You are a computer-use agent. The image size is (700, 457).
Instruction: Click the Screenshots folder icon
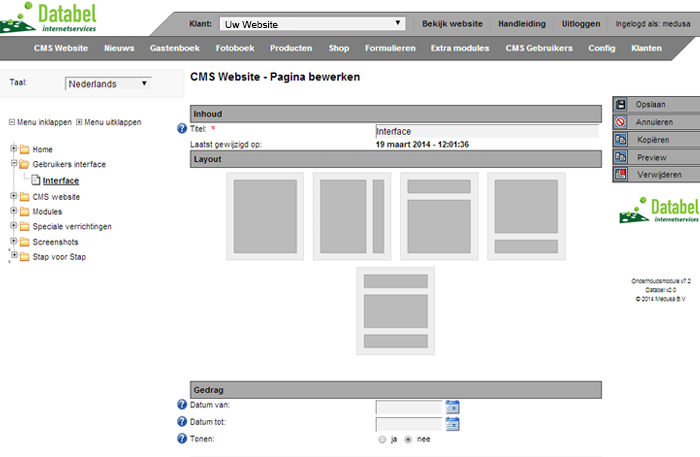(x=25, y=242)
